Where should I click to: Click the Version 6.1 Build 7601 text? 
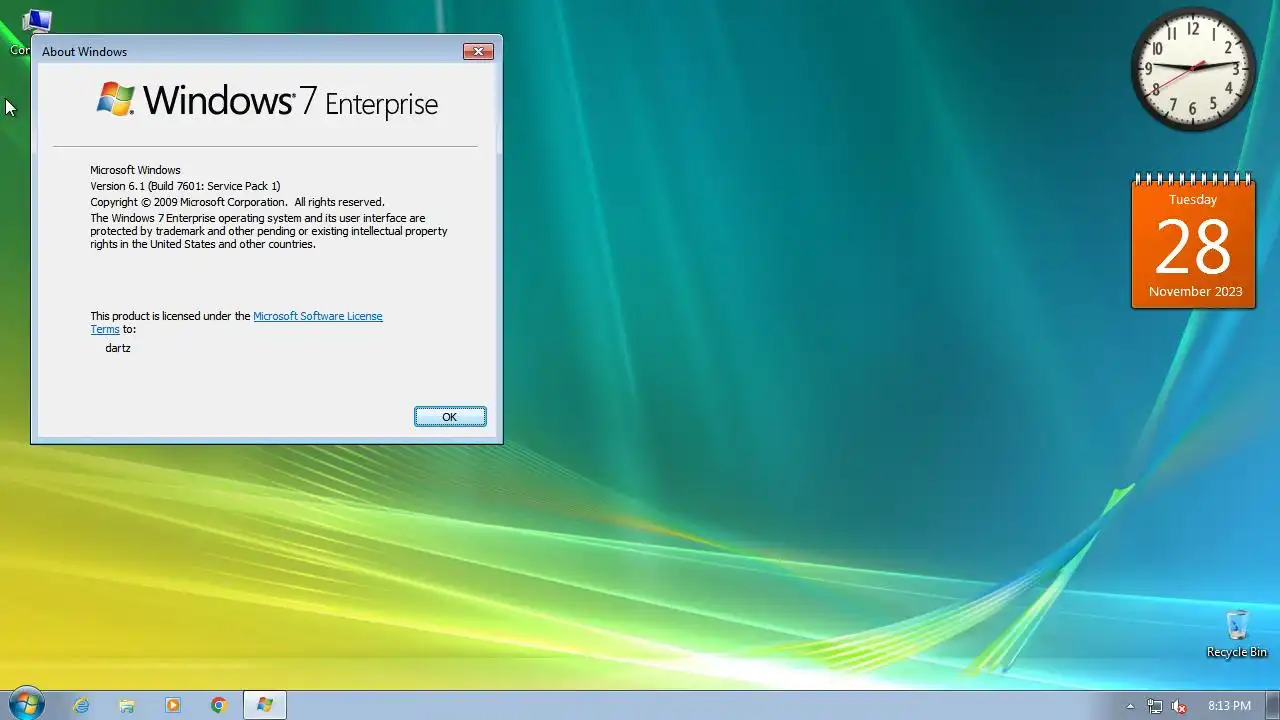pos(185,186)
